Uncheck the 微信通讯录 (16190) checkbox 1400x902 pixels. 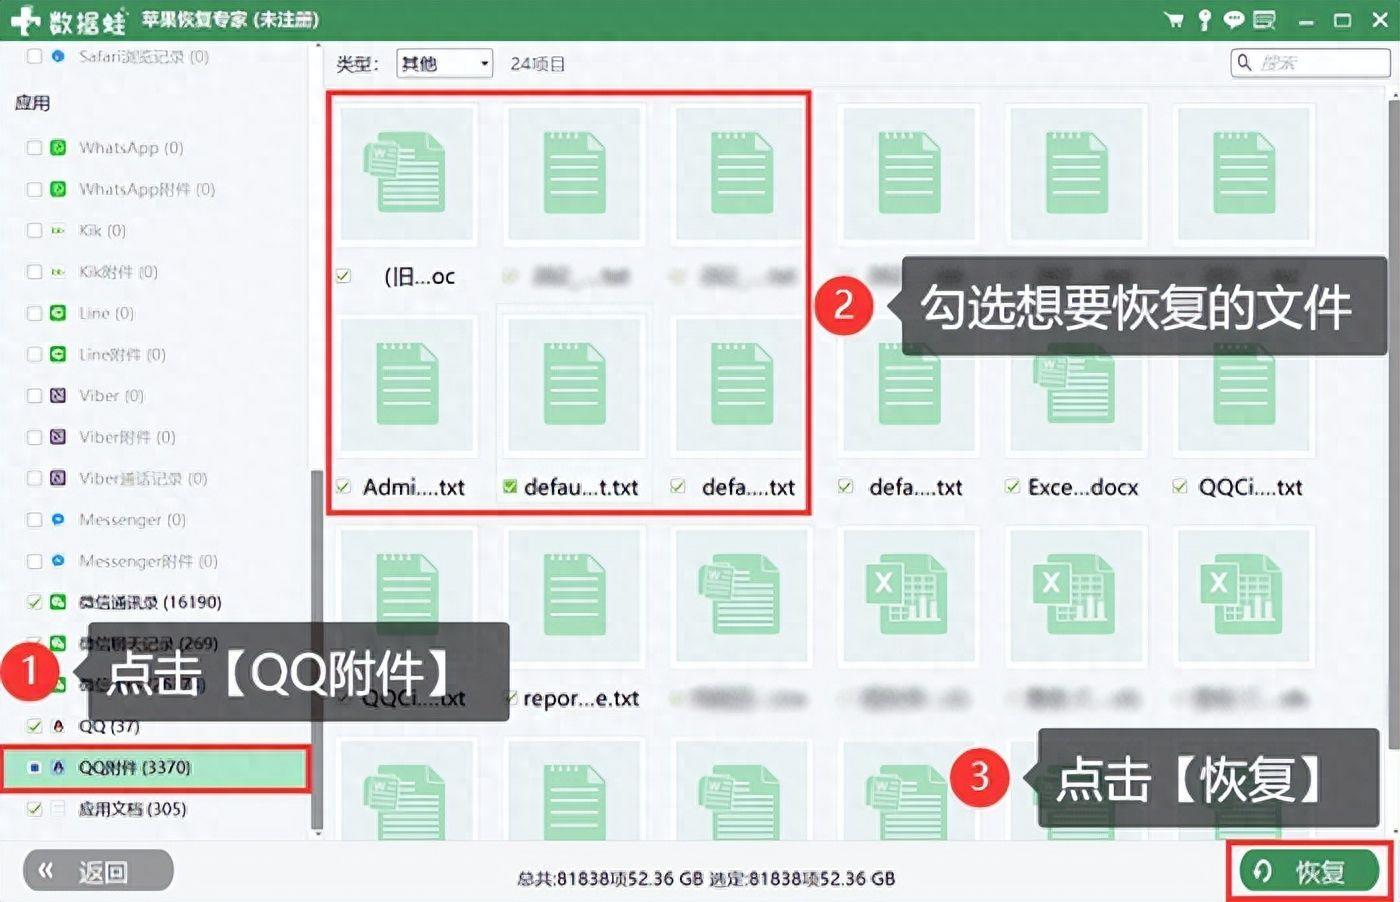click(34, 602)
